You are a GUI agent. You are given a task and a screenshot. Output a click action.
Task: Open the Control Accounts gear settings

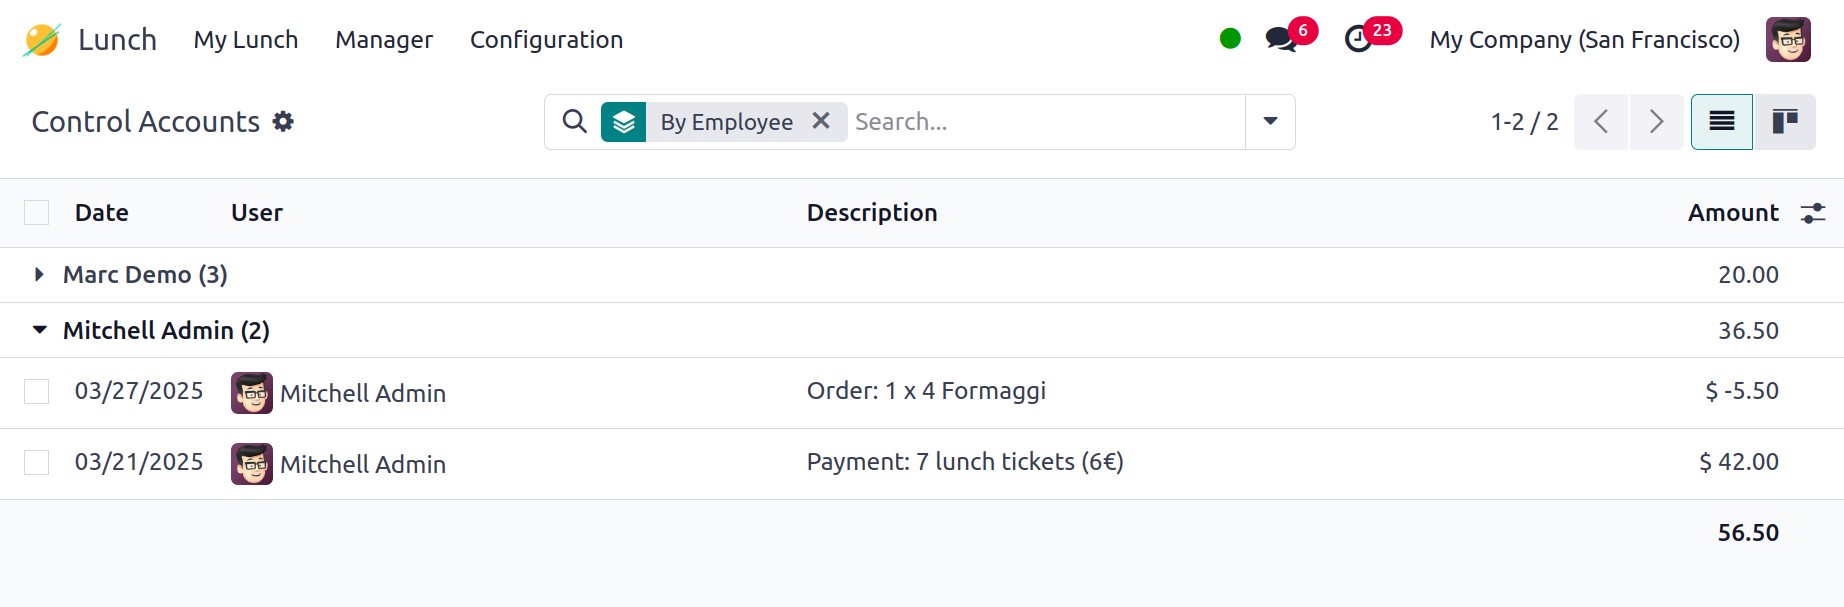coord(284,121)
